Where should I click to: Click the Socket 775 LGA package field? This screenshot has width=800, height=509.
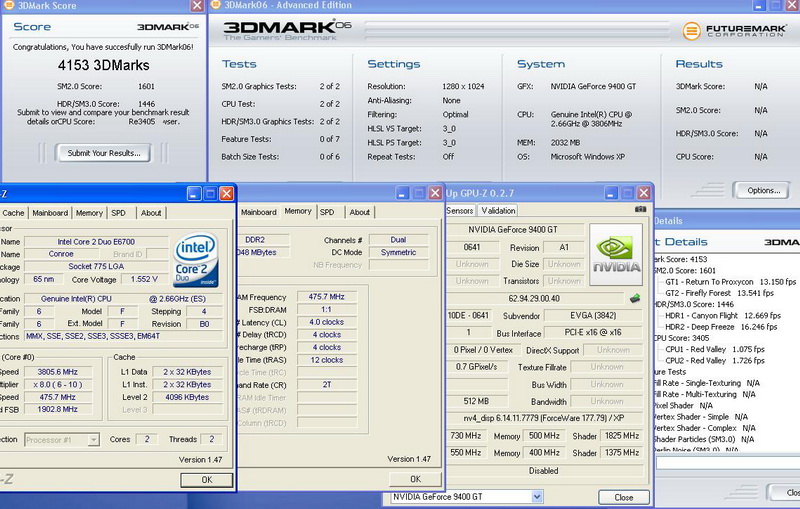click(x=96, y=266)
